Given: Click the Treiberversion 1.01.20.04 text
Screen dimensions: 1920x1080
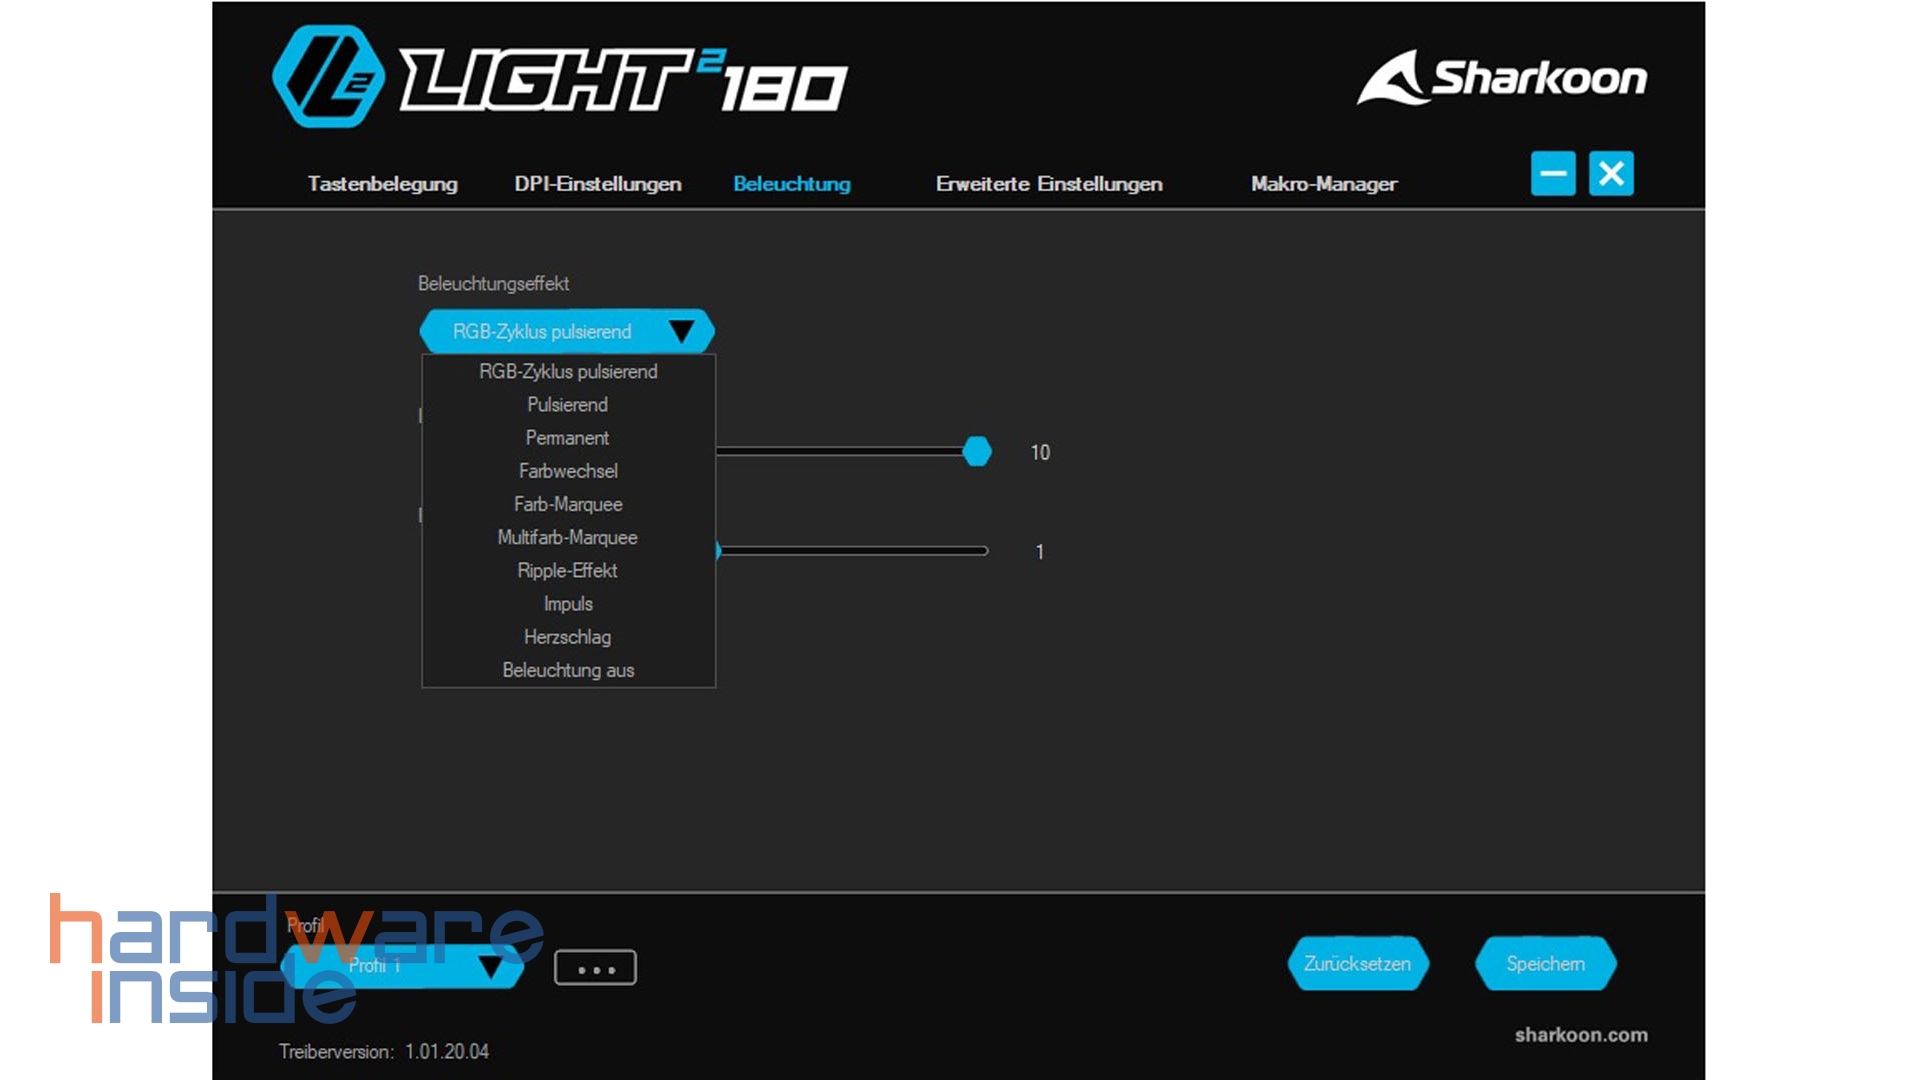Looking at the screenshot, I should 384,1052.
